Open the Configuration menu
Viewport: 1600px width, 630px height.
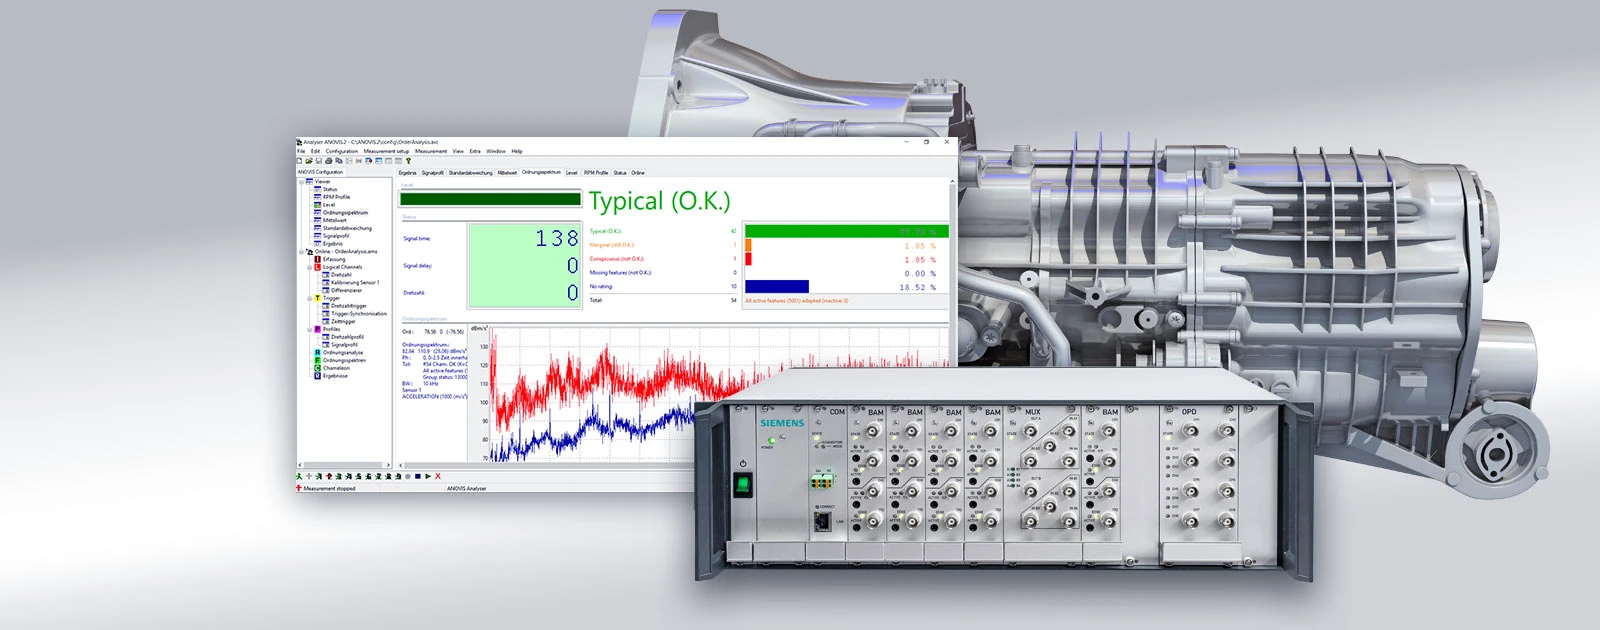(x=341, y=151)
